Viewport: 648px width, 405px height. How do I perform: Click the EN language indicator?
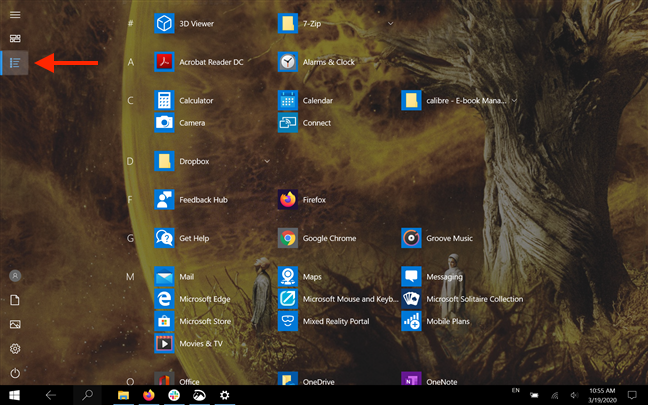(x=515, y=391)
